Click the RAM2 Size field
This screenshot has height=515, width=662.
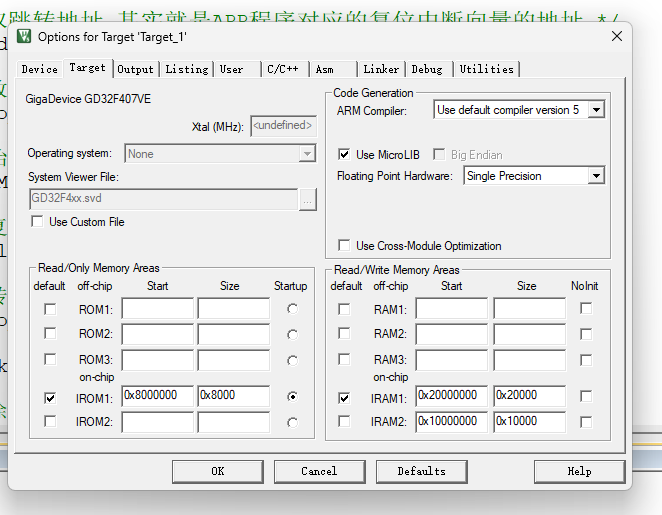(530, 334)
